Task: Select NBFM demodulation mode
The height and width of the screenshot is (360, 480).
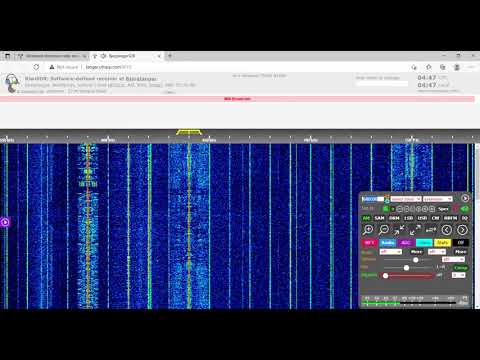Action: tap(450, 218)
